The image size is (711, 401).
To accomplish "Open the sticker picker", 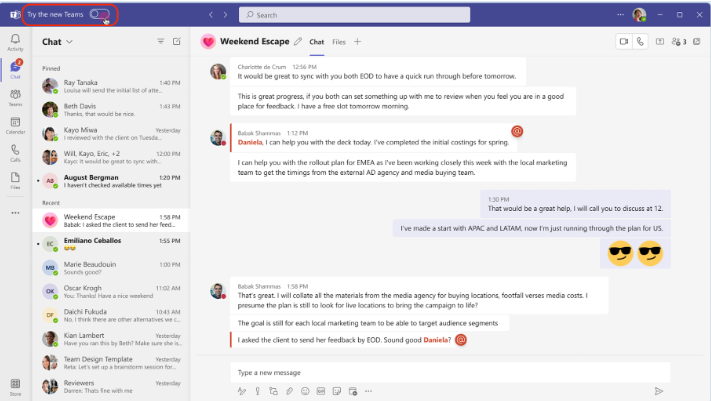I will (337, 391).
